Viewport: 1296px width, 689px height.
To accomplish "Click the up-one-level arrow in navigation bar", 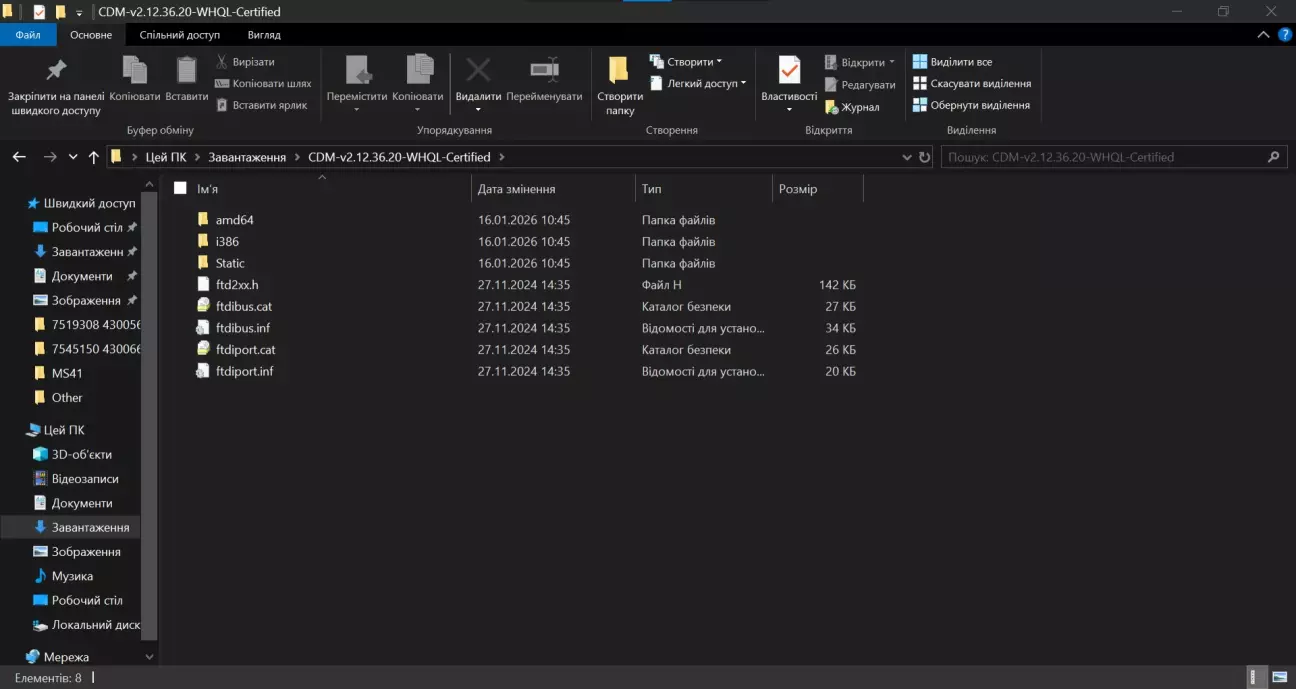I will click(94, 157).
